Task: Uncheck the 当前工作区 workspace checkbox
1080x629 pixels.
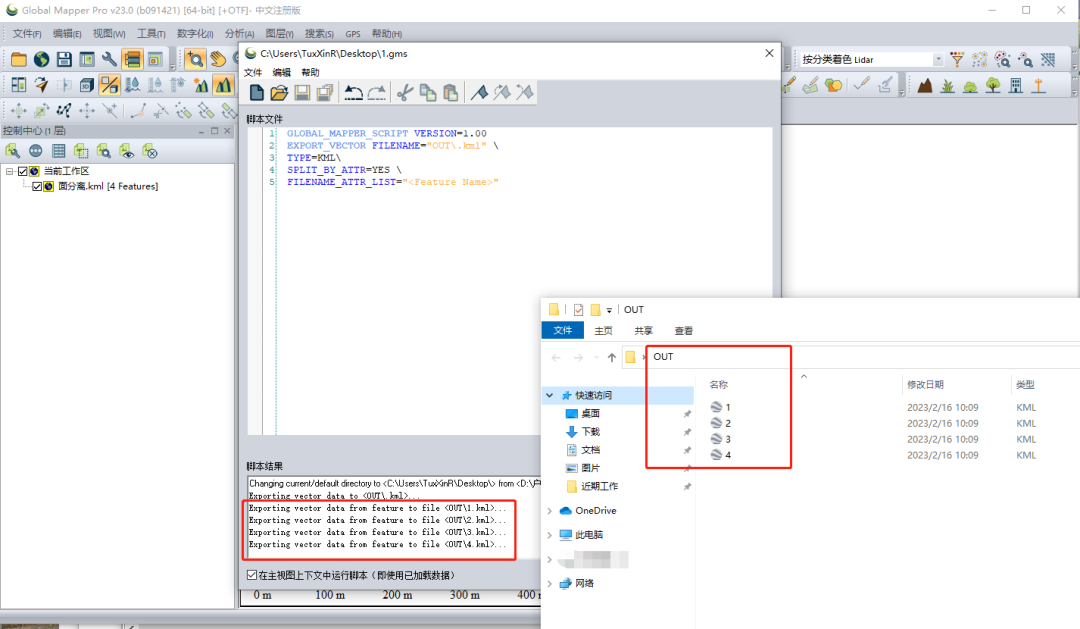Action: pos(23,171)
